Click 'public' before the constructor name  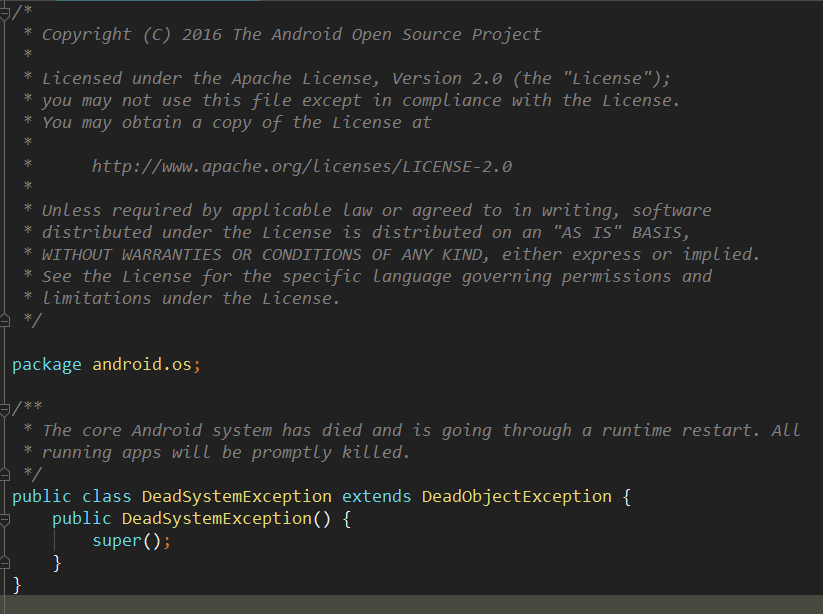(x=81, y=519)
